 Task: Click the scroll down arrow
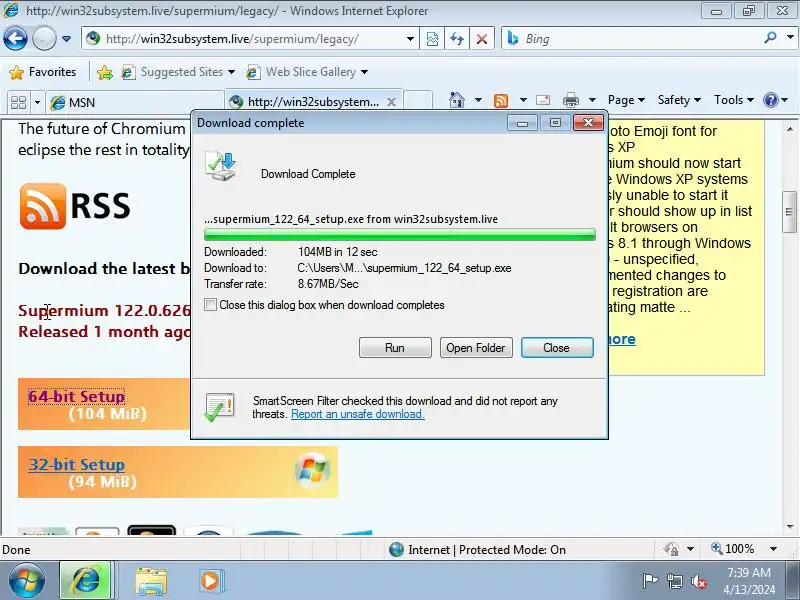click(790, 527)
